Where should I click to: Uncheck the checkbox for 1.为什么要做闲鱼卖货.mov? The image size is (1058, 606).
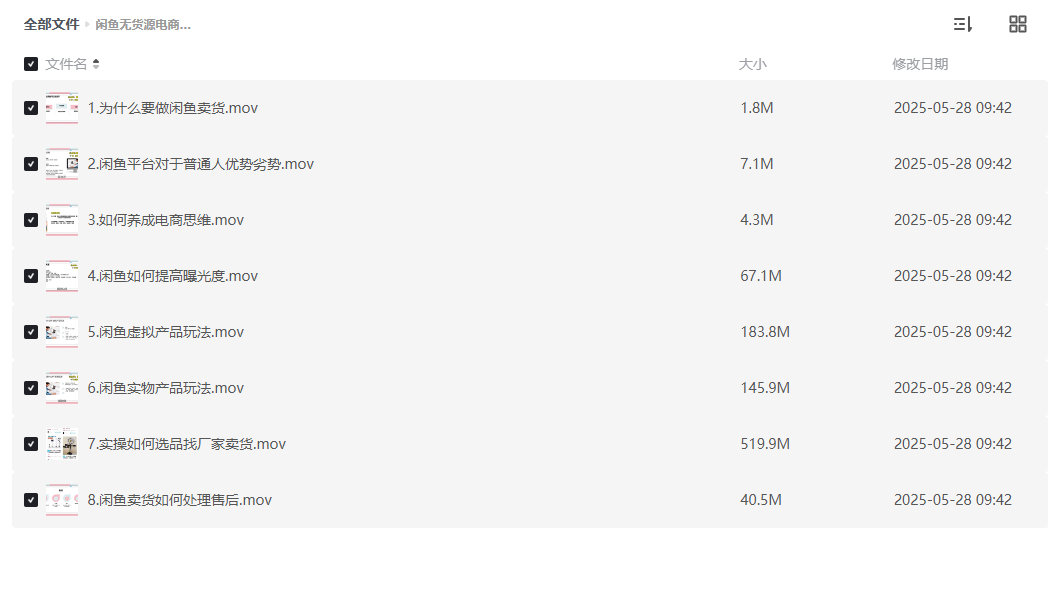30,108
